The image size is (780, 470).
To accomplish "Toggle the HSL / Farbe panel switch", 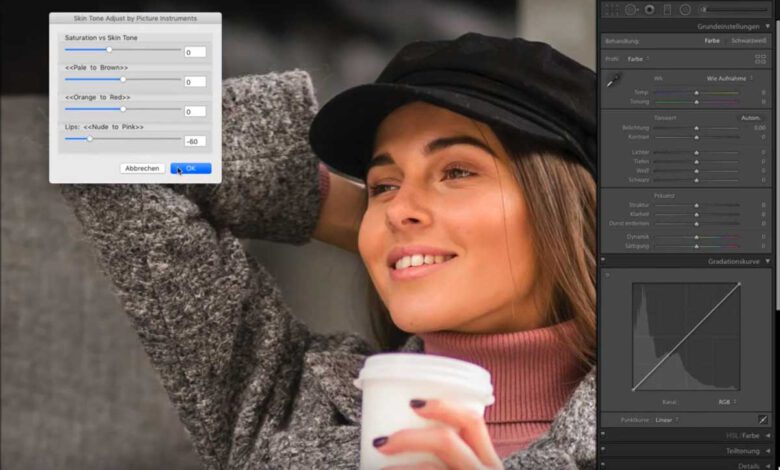I will (x=603, y=435).
